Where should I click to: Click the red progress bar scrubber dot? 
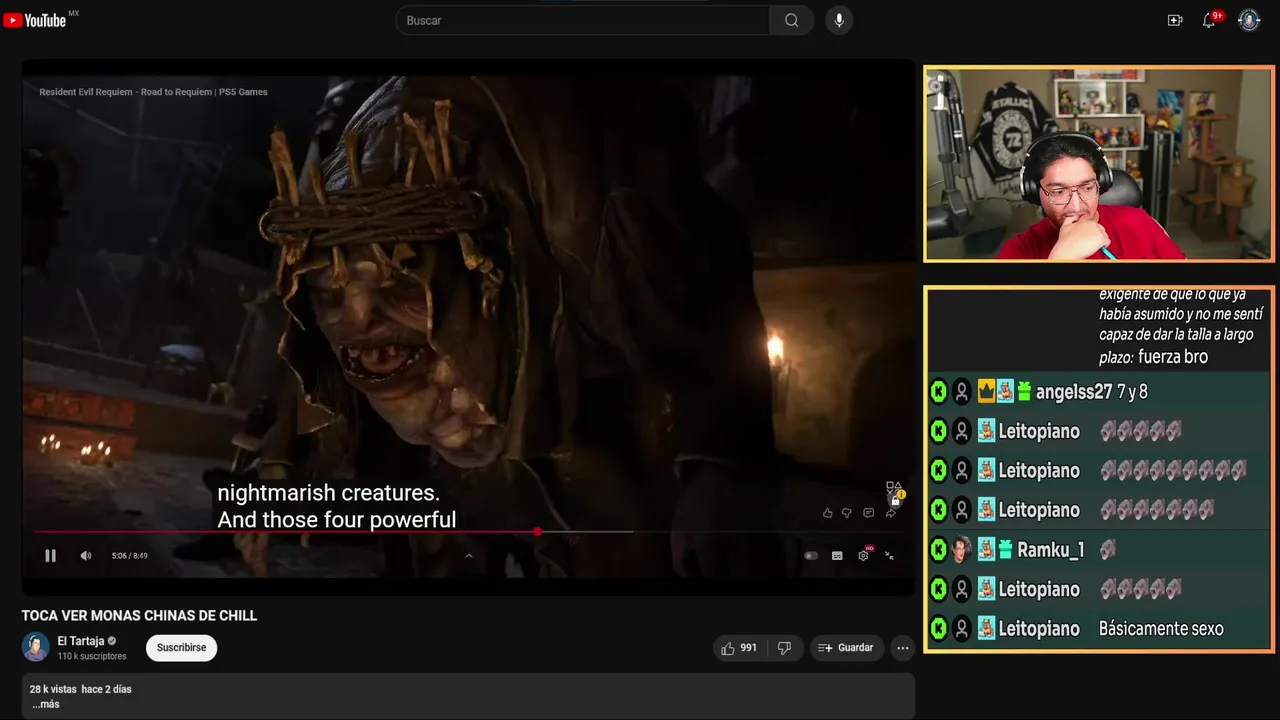pos(538,532)
